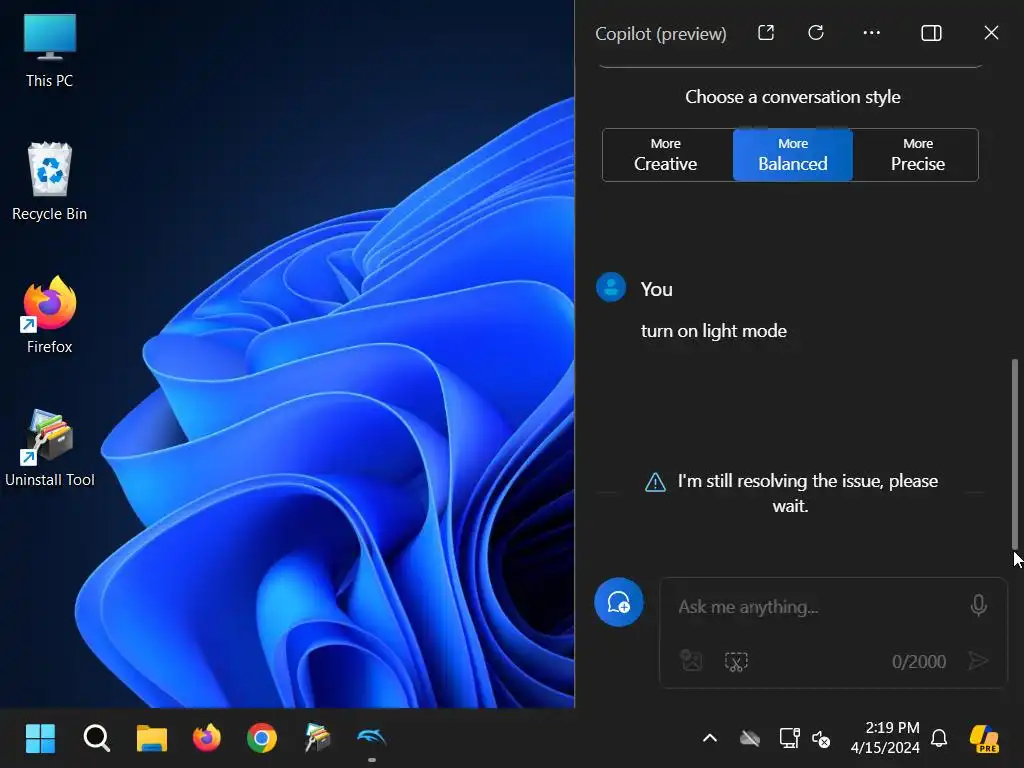This screenshot has height=768, width=1024.
Task: Add a screenshot via the snip icon
Action: pos(736,661)
